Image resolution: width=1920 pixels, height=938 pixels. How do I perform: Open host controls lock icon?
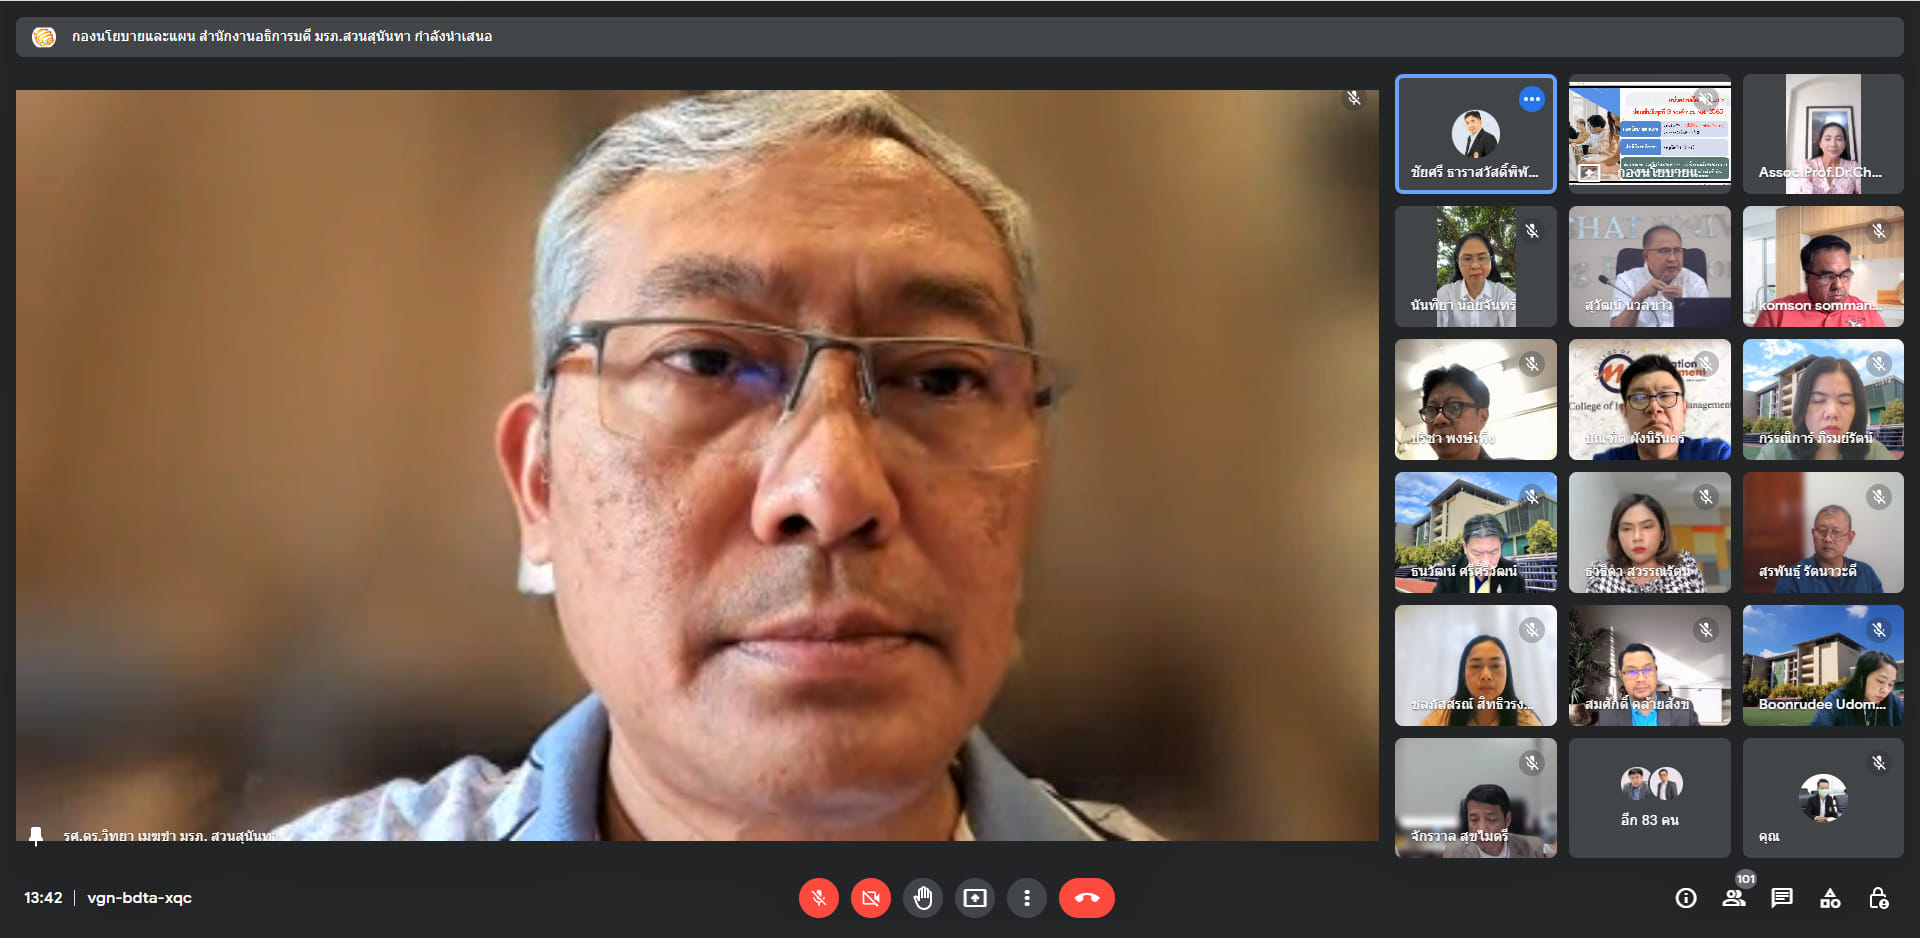pyautogui.click(x=1878, y=898)
